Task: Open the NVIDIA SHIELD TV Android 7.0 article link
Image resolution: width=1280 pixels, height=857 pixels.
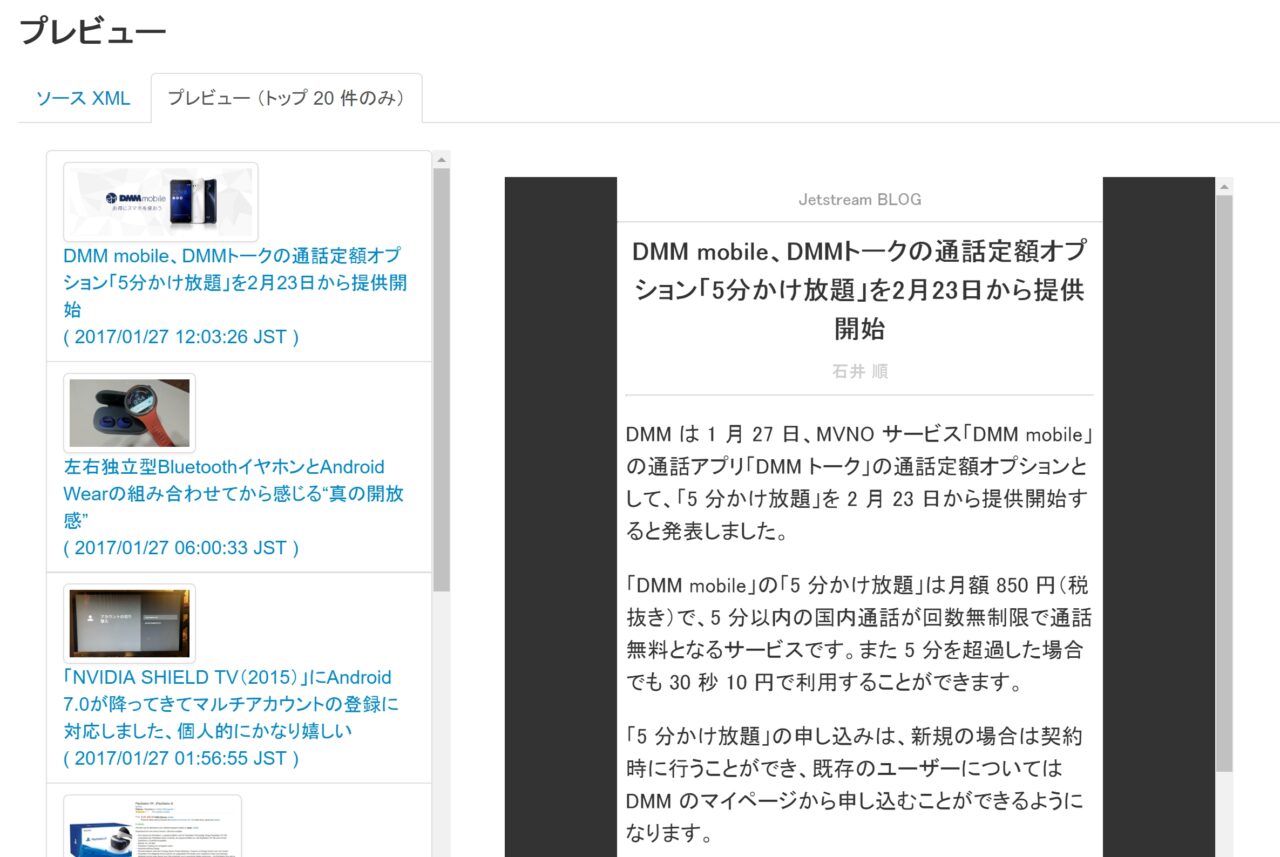Action: coord(230,704)
